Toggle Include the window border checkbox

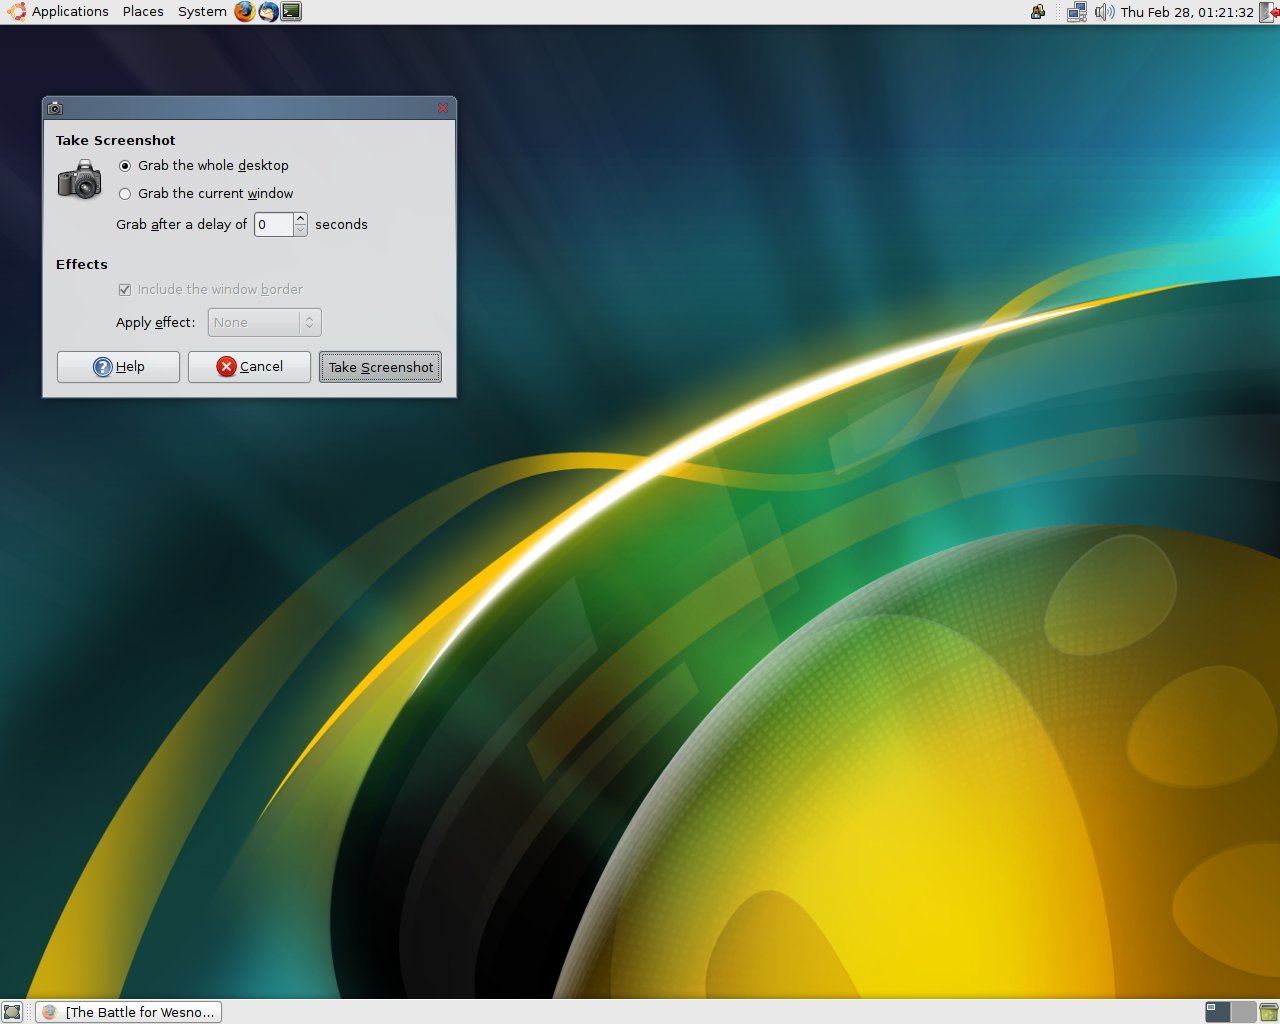click(x=210, y=290)
